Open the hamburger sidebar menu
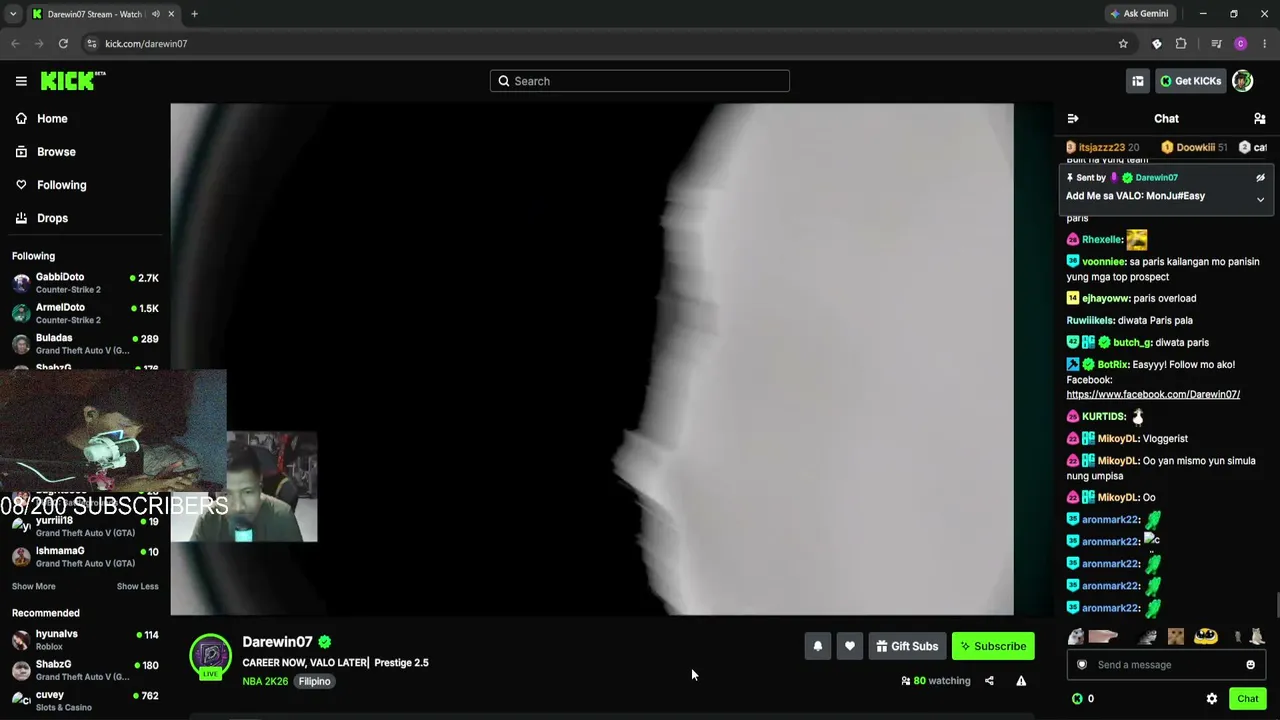 tap(21, 81)
